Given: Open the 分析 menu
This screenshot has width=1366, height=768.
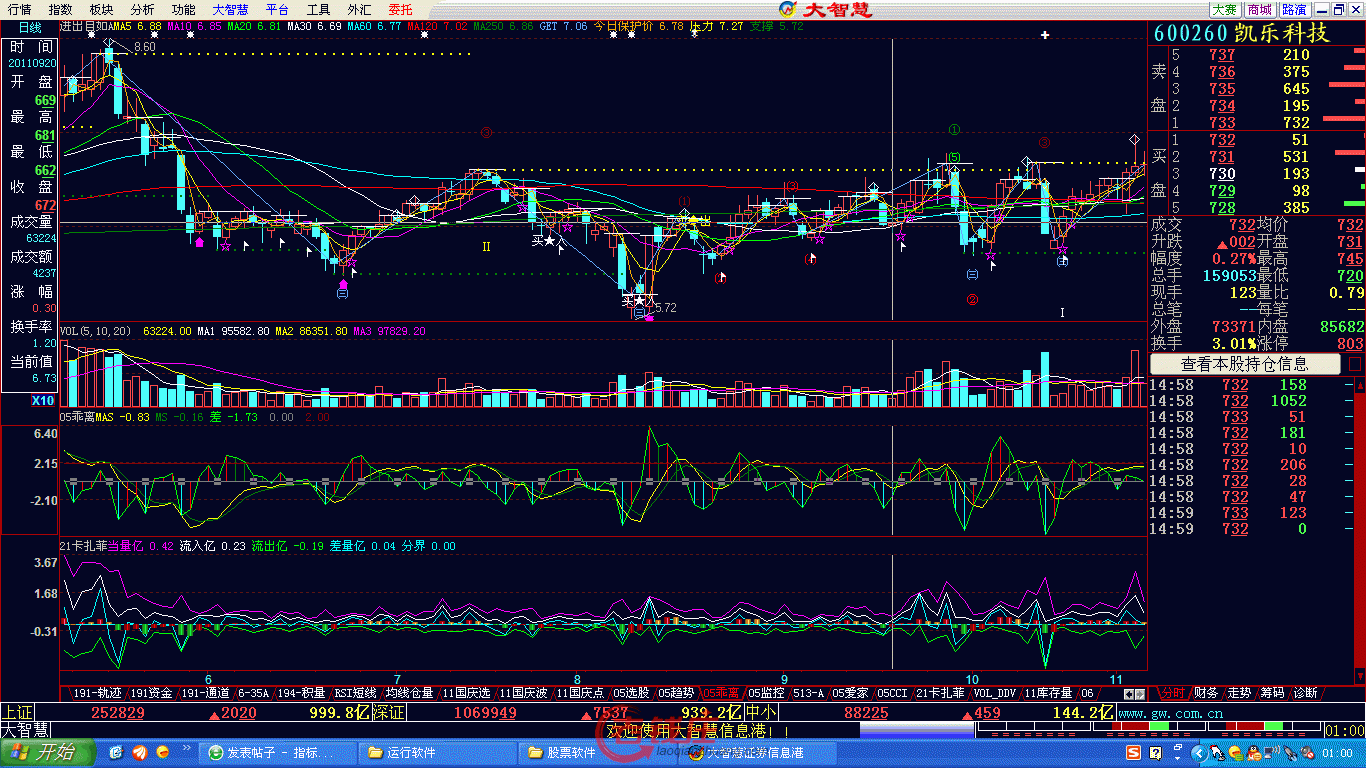Looking at the screenshot, I should (142, 9).
